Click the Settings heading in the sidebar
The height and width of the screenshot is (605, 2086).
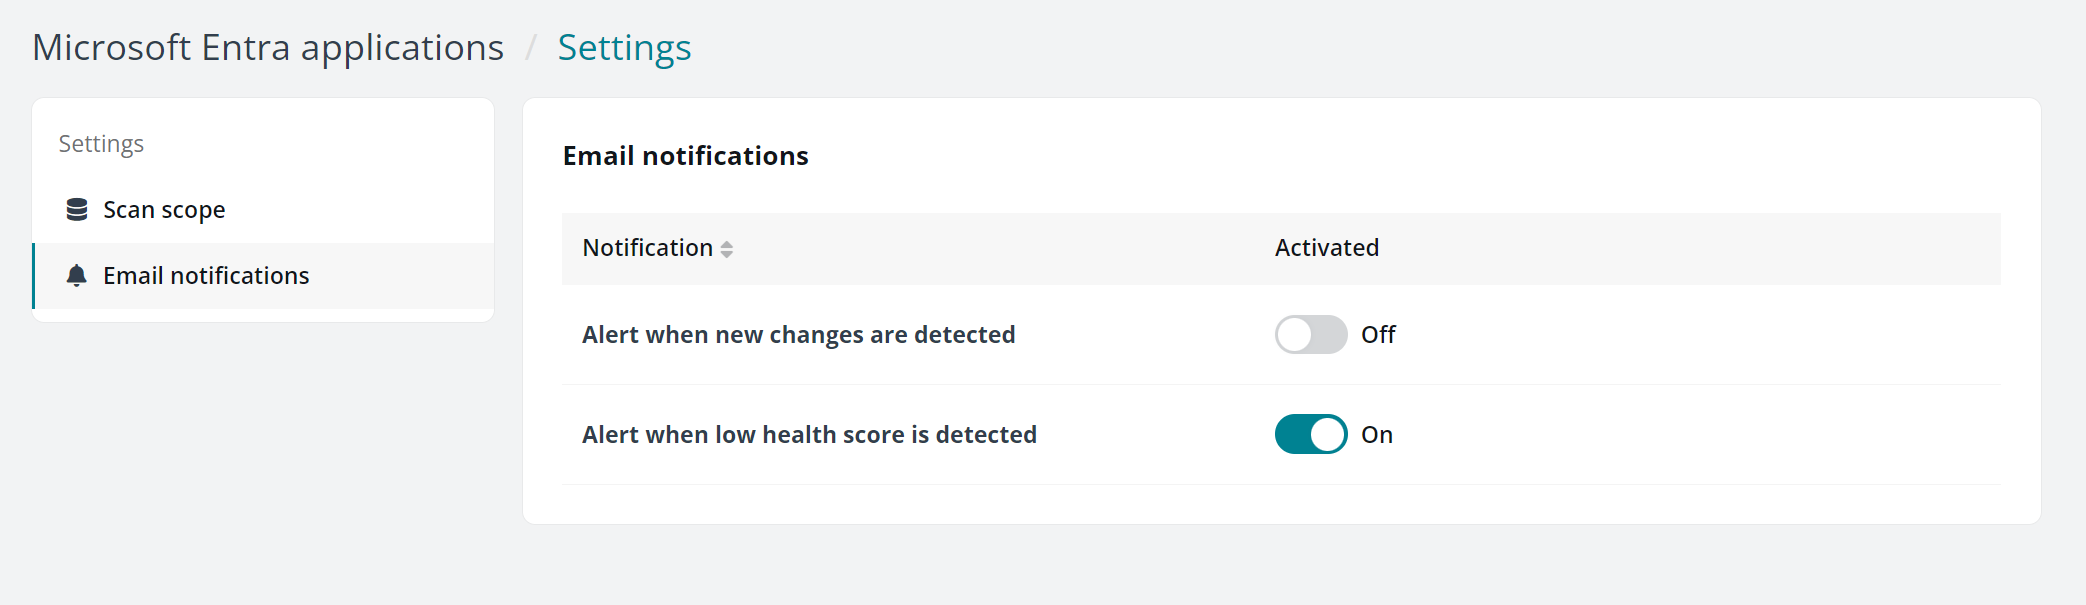[101, 144]
